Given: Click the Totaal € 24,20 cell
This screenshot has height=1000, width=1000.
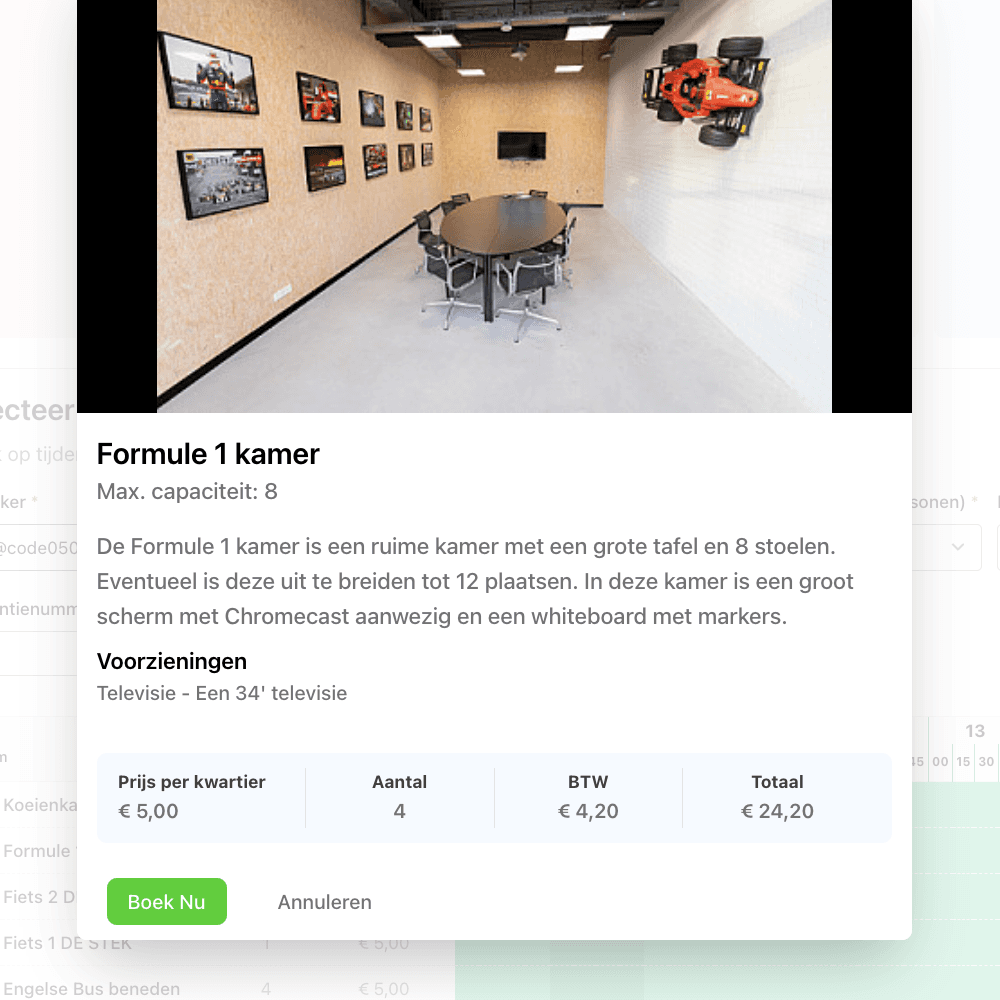Looking at the screenshot, I should click(777, 797).
